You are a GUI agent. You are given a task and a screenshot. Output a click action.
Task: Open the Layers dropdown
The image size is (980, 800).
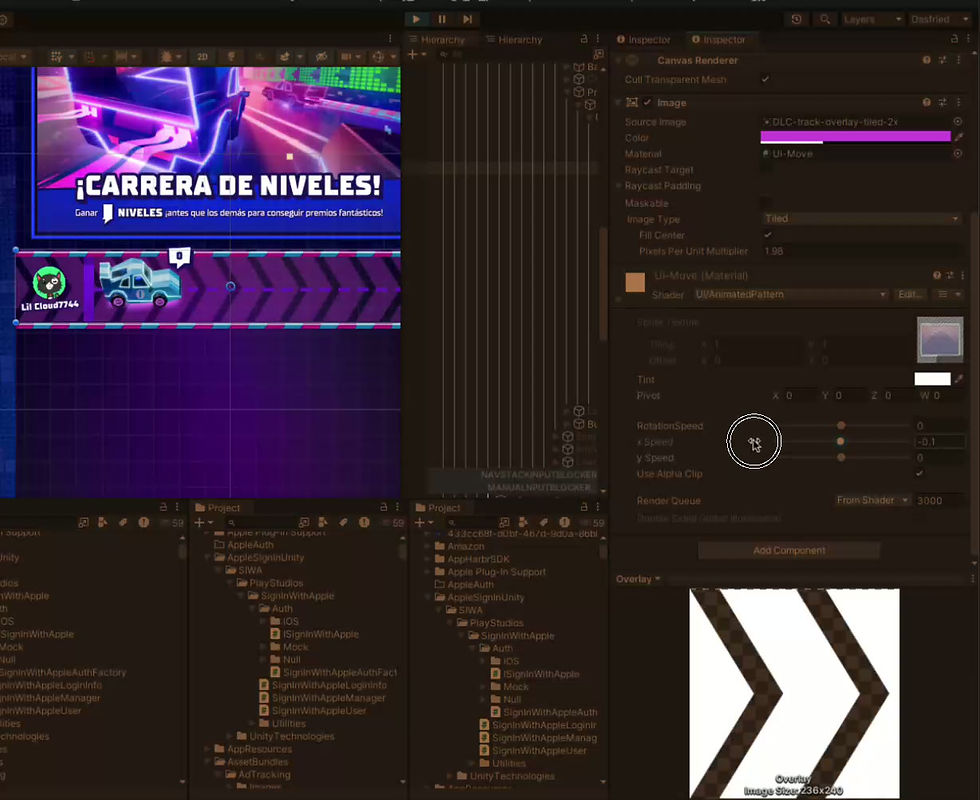click(x=872, y=19)
